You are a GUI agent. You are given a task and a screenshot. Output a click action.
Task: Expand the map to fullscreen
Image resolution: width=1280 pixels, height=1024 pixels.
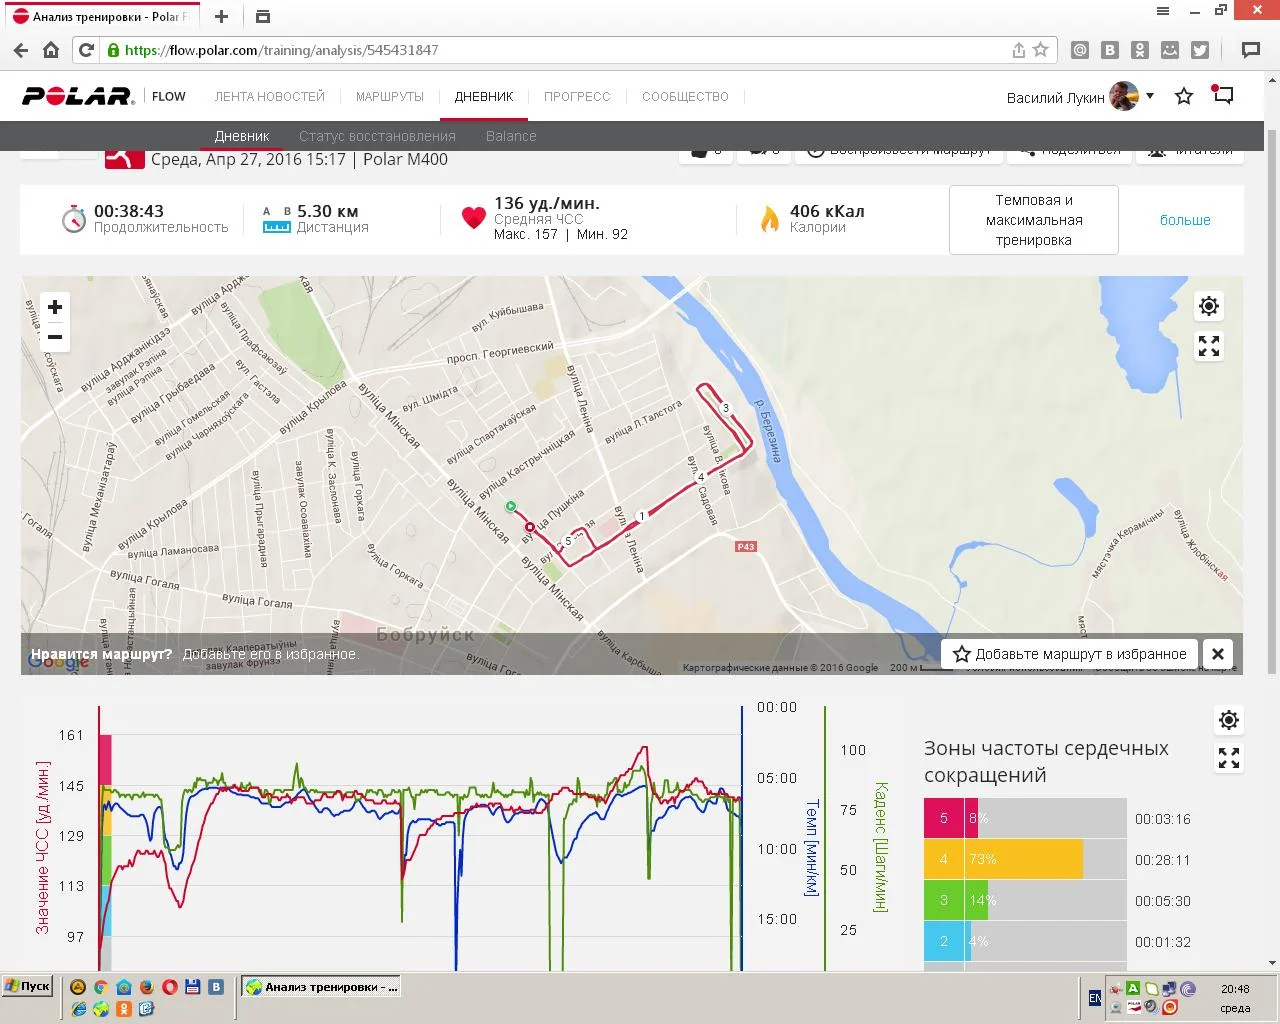[1209, 346]
